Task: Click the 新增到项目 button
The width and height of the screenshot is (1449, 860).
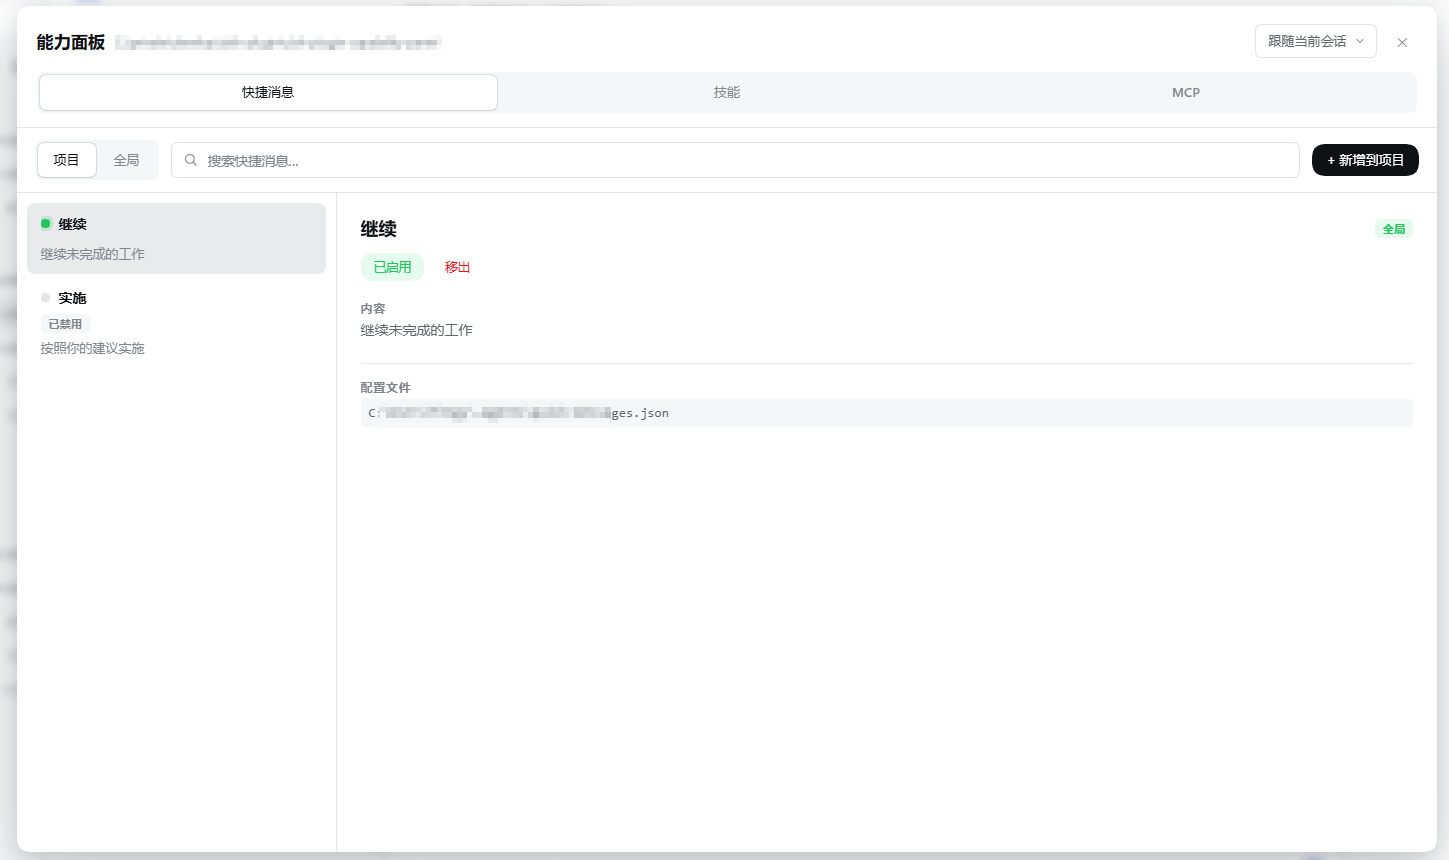Action: 1365,160
